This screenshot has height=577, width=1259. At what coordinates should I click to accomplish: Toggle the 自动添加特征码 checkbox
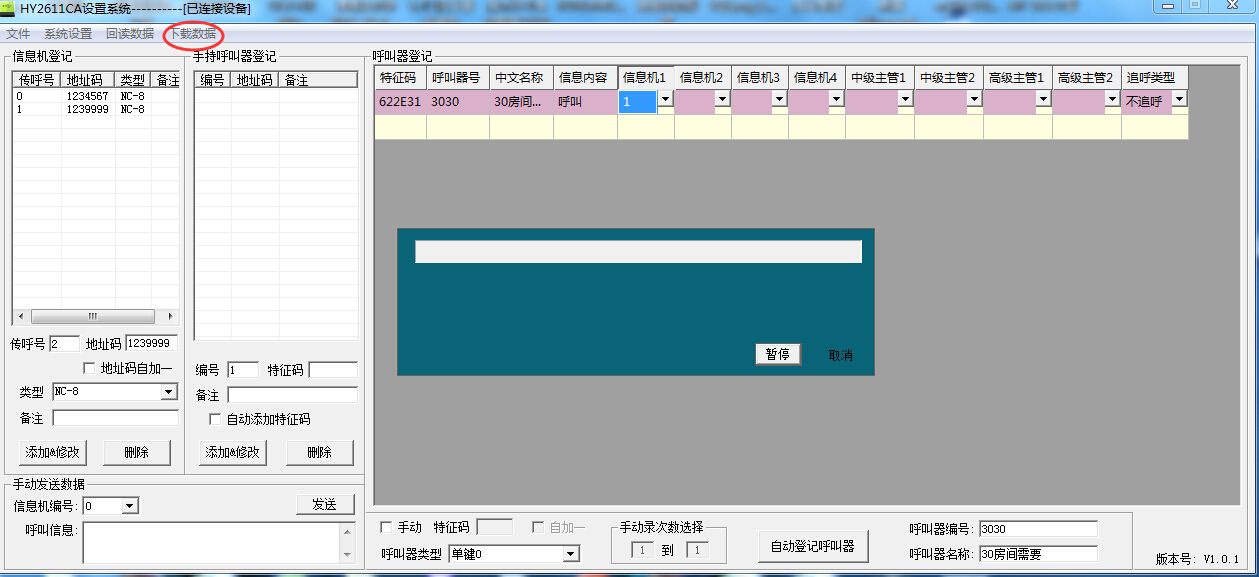click(x=215, y=419)
